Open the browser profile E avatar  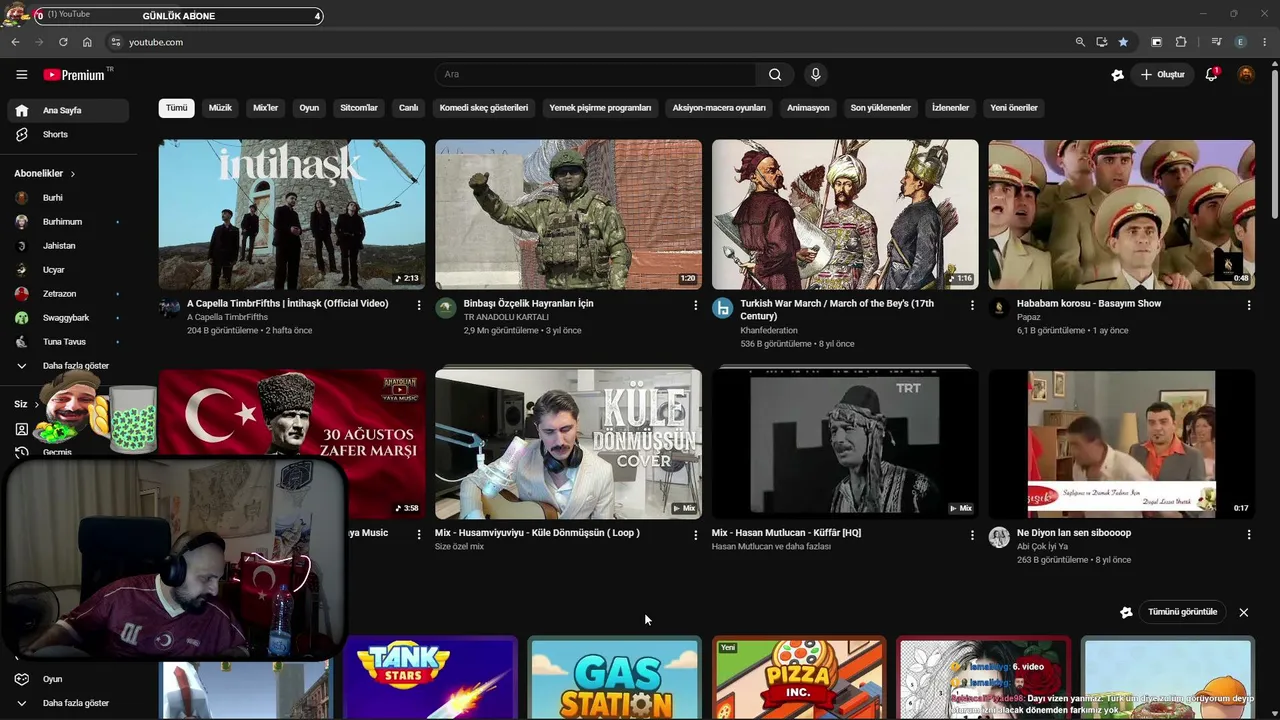(x=1241, y=42)
